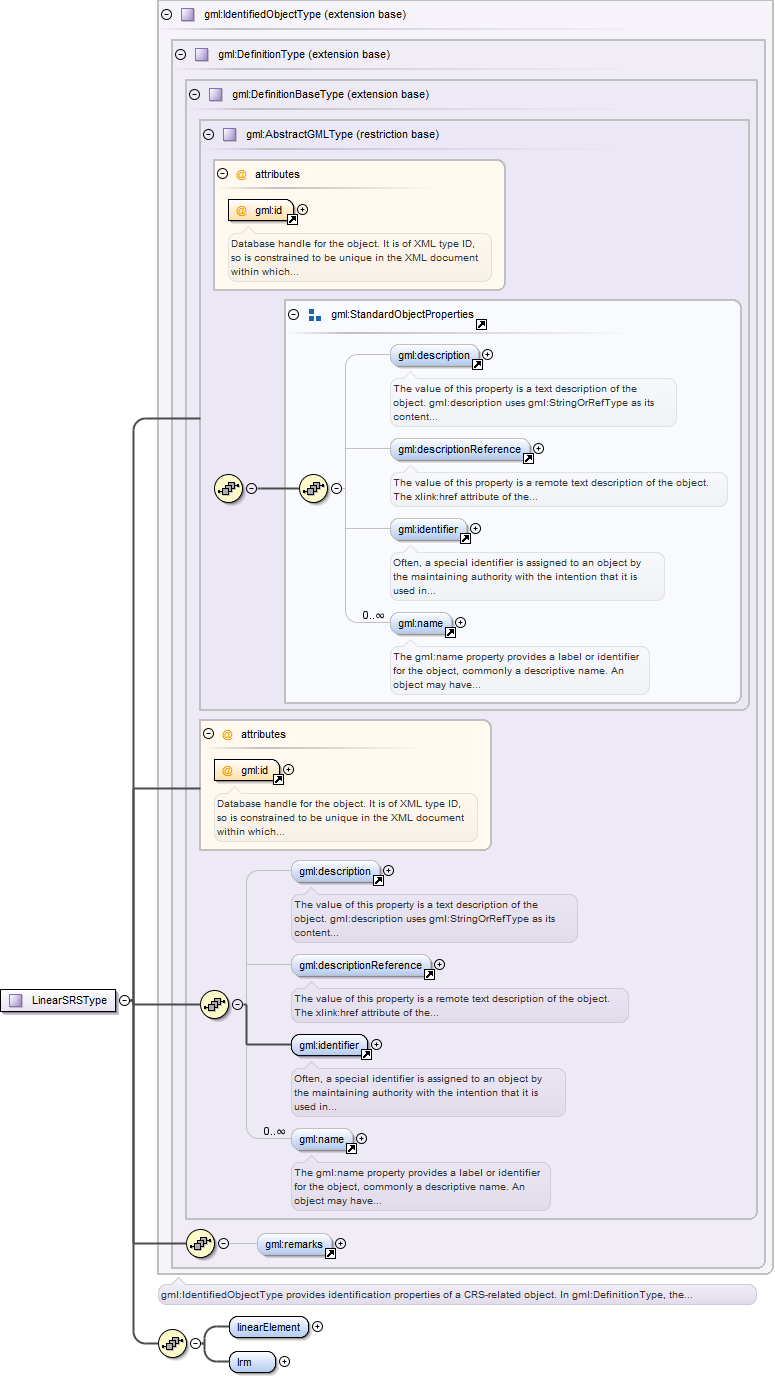The width and height of the screenshot is (775, 1378).
Task: Click the gml:AbstractGMLType purple type icon
Action: point(229,134)
